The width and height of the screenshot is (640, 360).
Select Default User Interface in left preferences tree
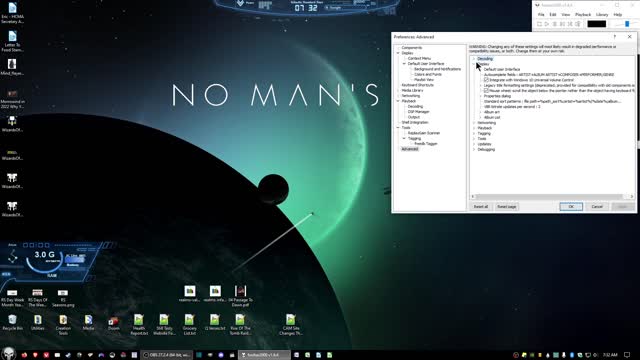[426, 64]
